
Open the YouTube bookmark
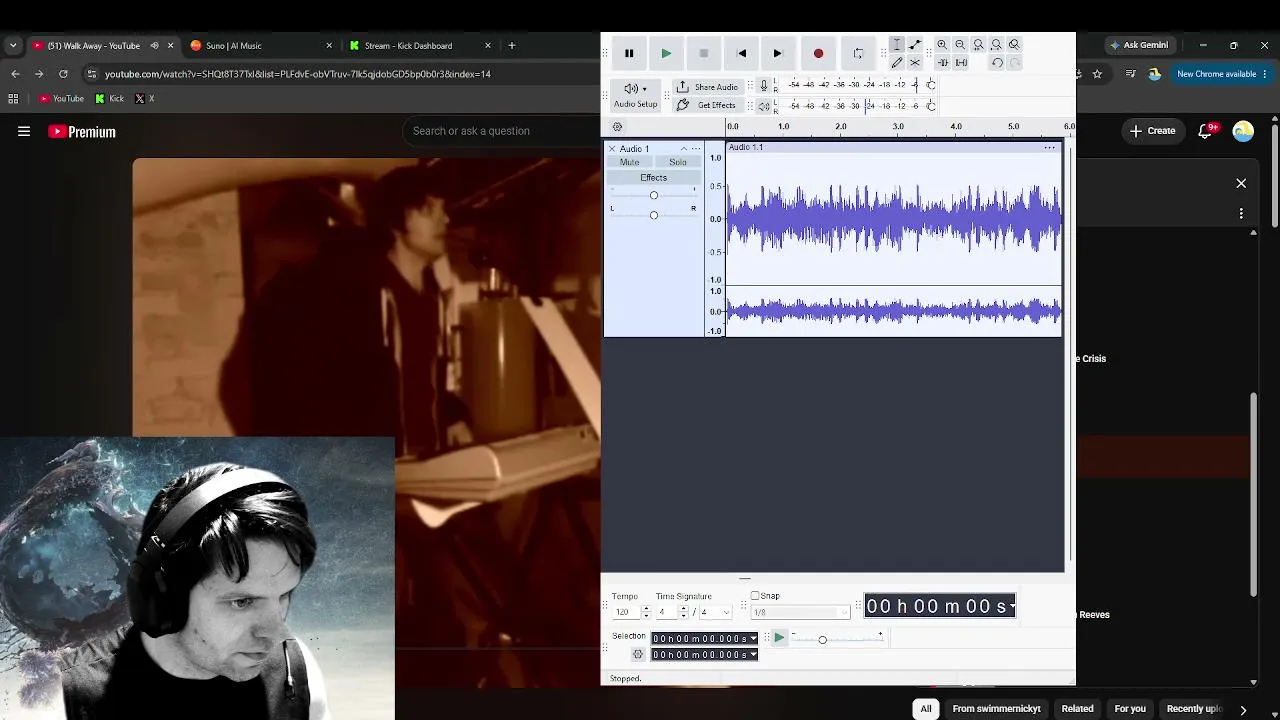point(61,99)
